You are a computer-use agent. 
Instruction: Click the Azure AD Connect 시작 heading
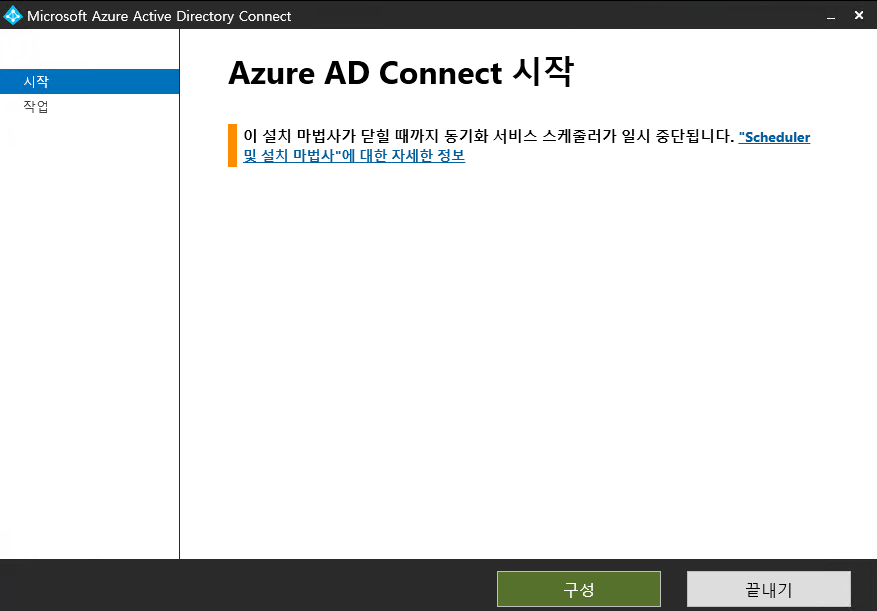(x=401, y=73)
